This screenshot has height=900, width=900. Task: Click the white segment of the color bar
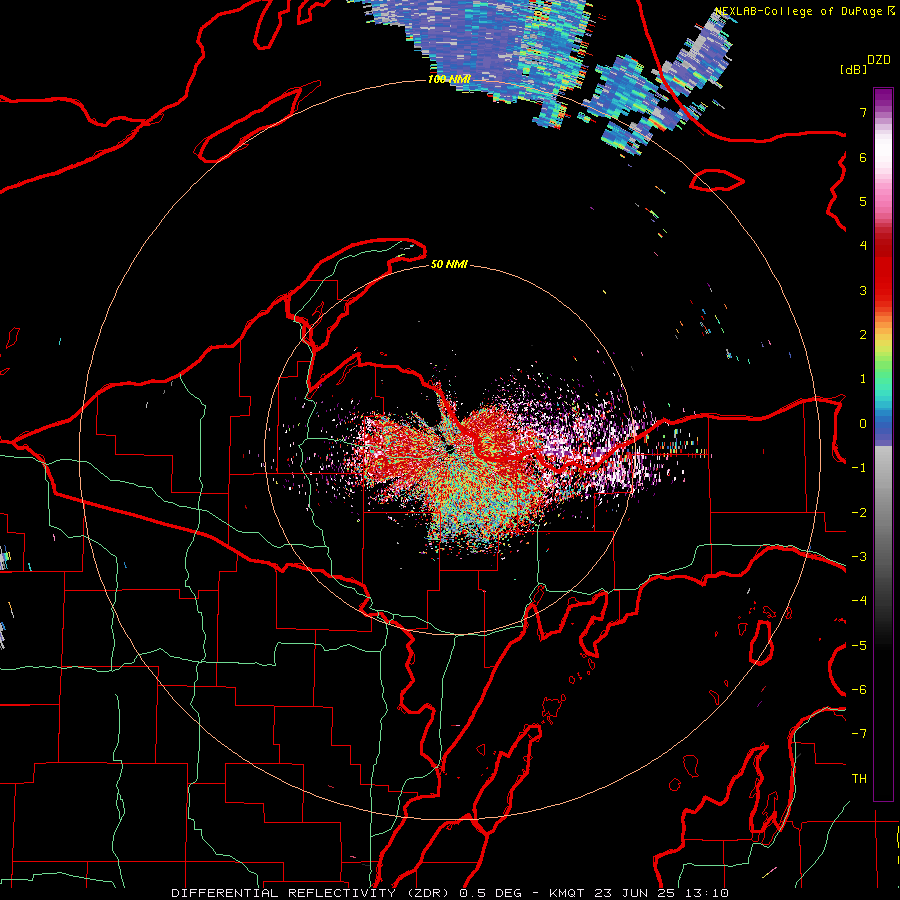[x=883, y=149]
